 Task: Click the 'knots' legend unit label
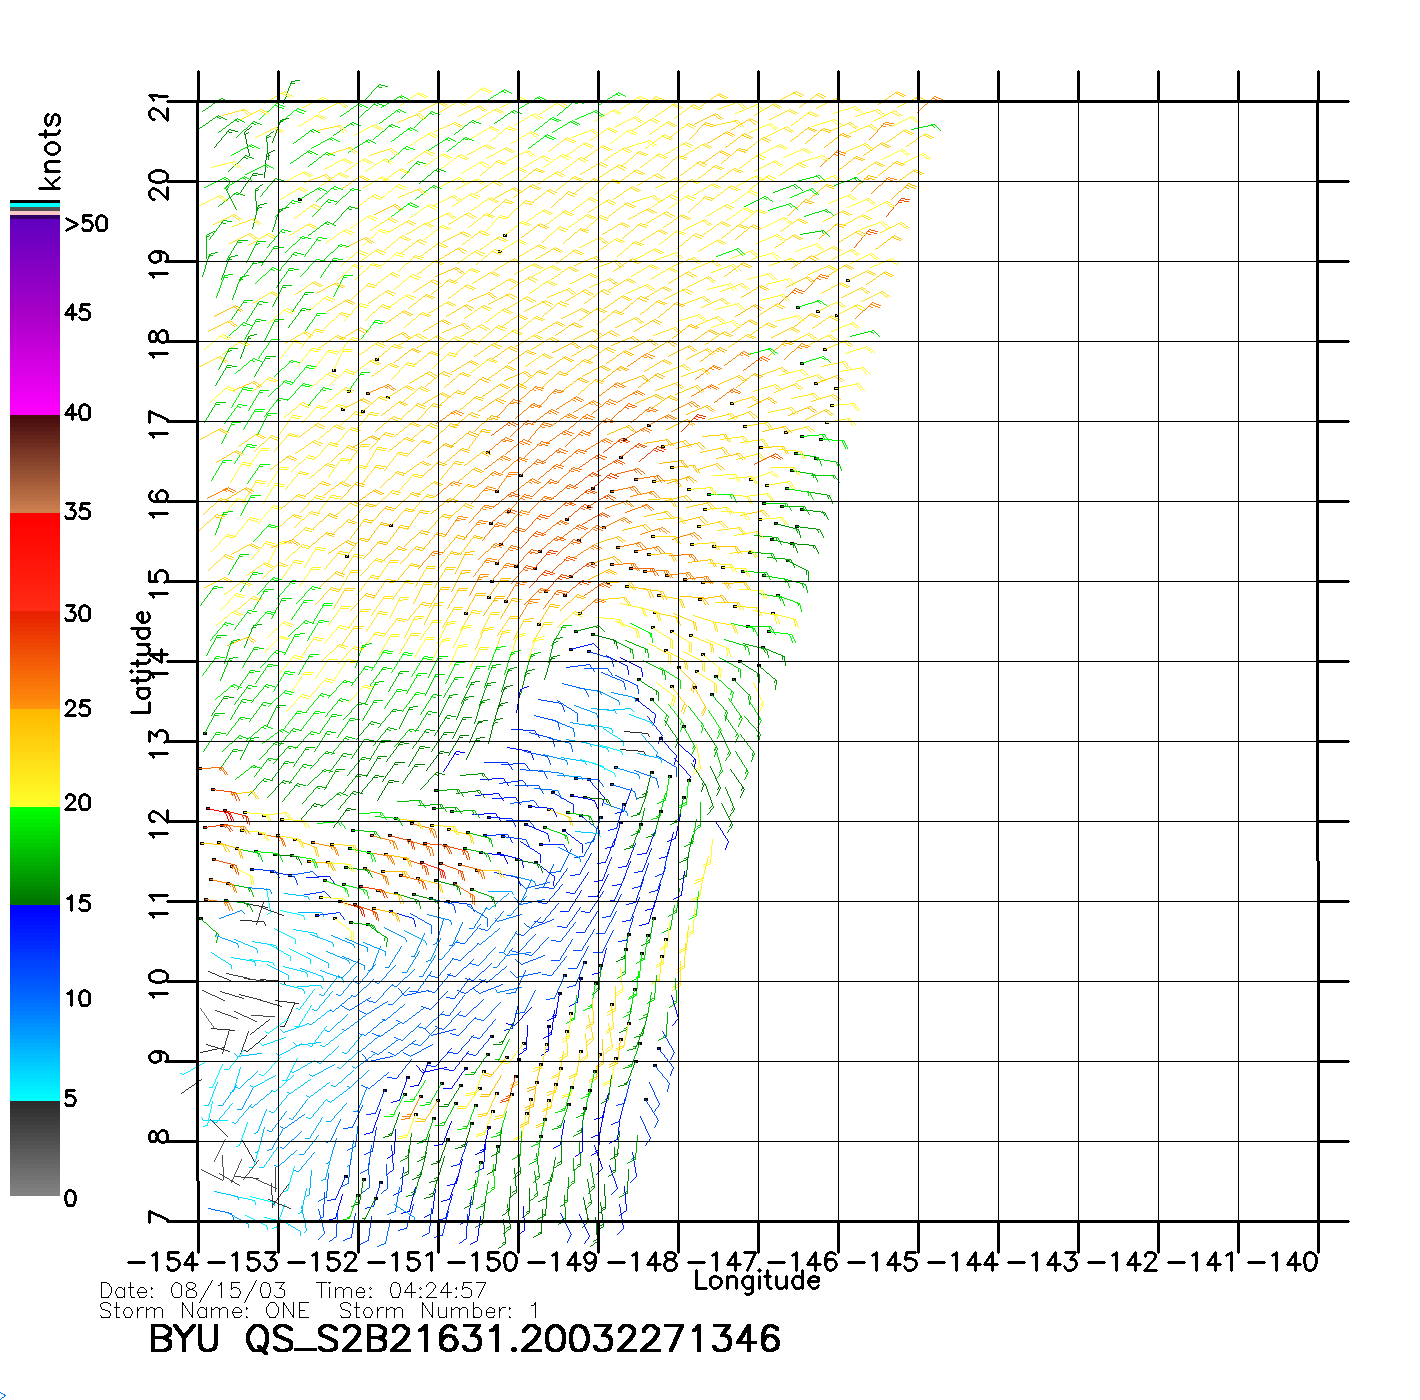50,150
